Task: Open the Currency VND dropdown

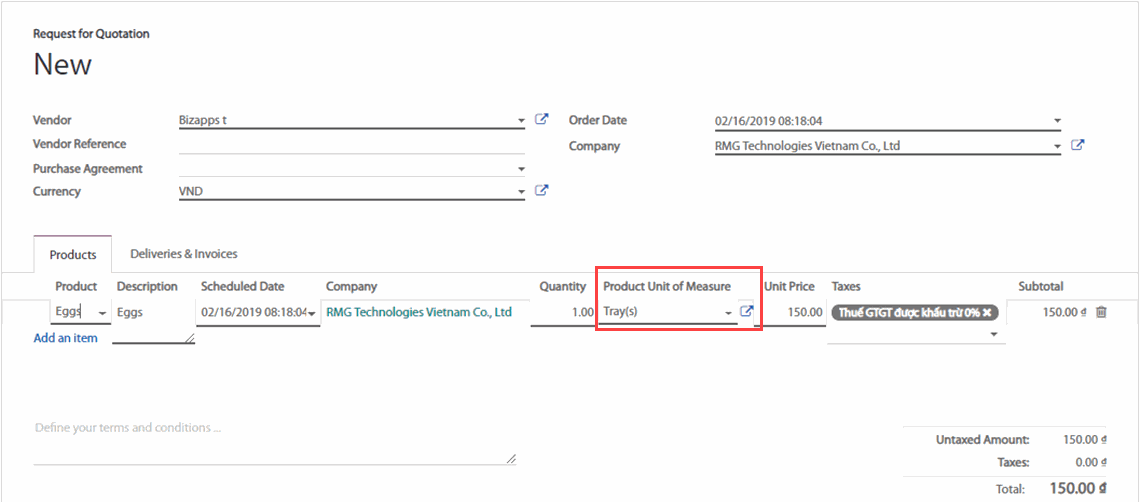Action: click(521, 192)
